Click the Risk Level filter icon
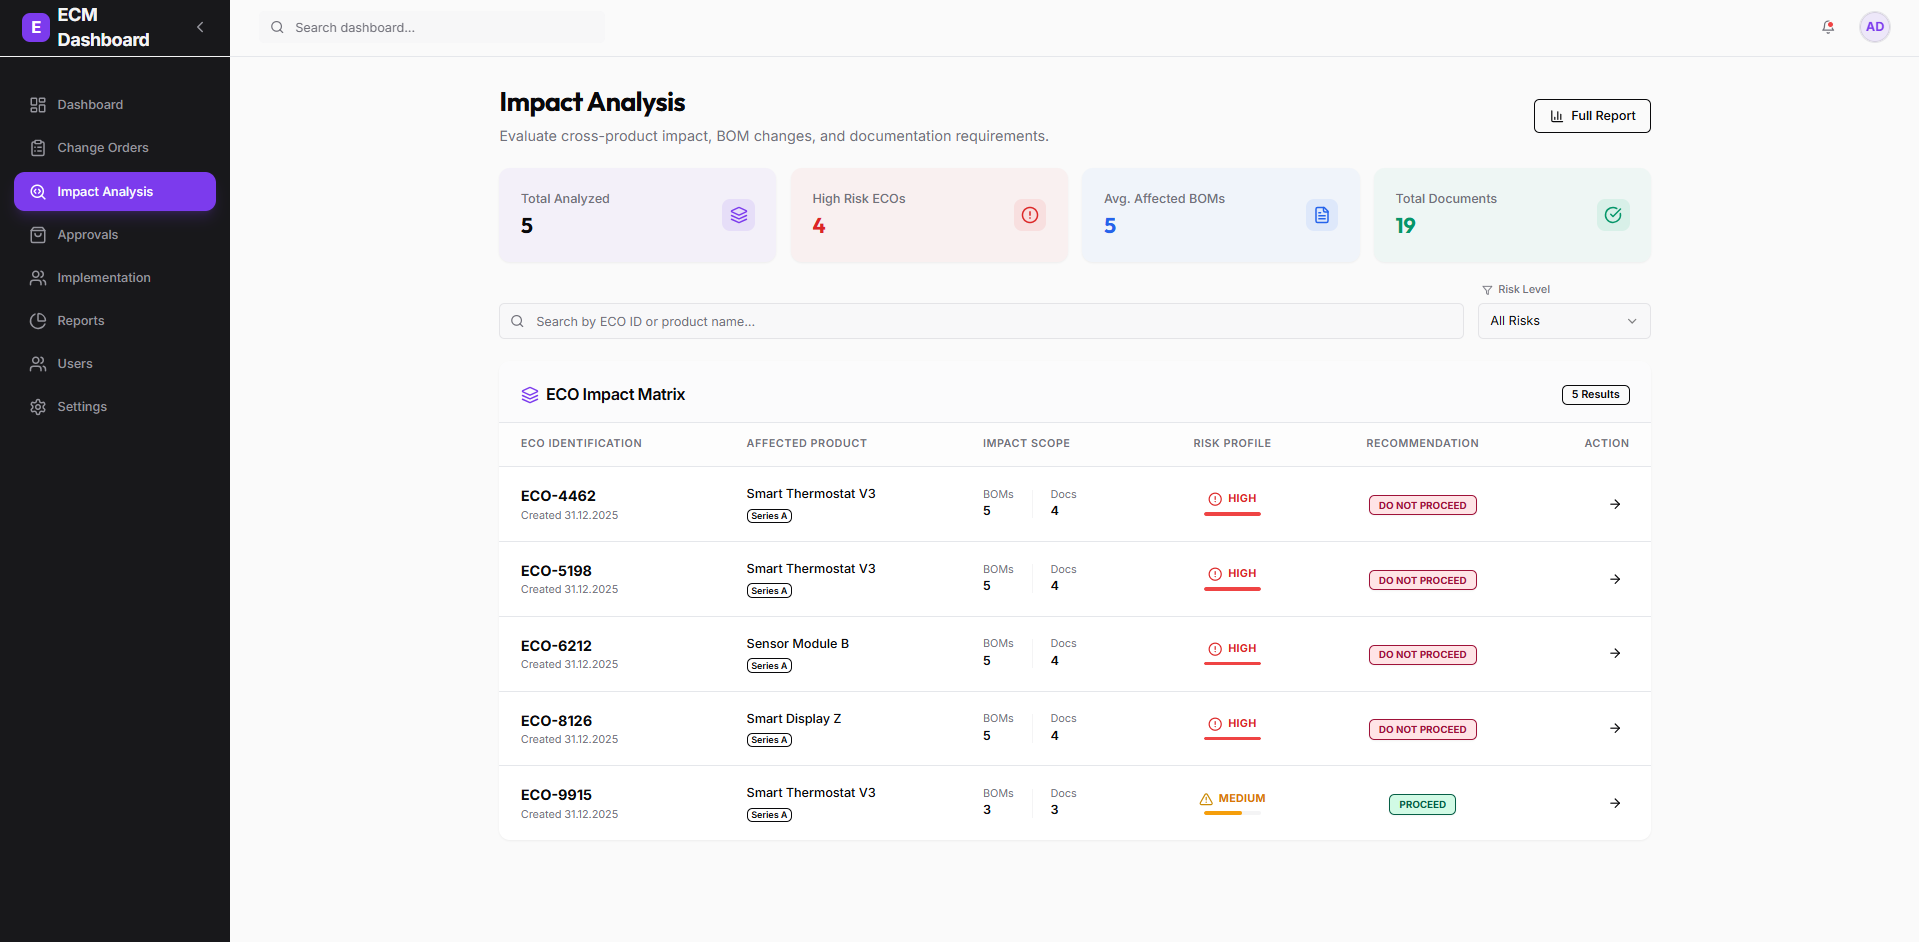Viewport: 1919px width, 942px height. pos(1487,289)
